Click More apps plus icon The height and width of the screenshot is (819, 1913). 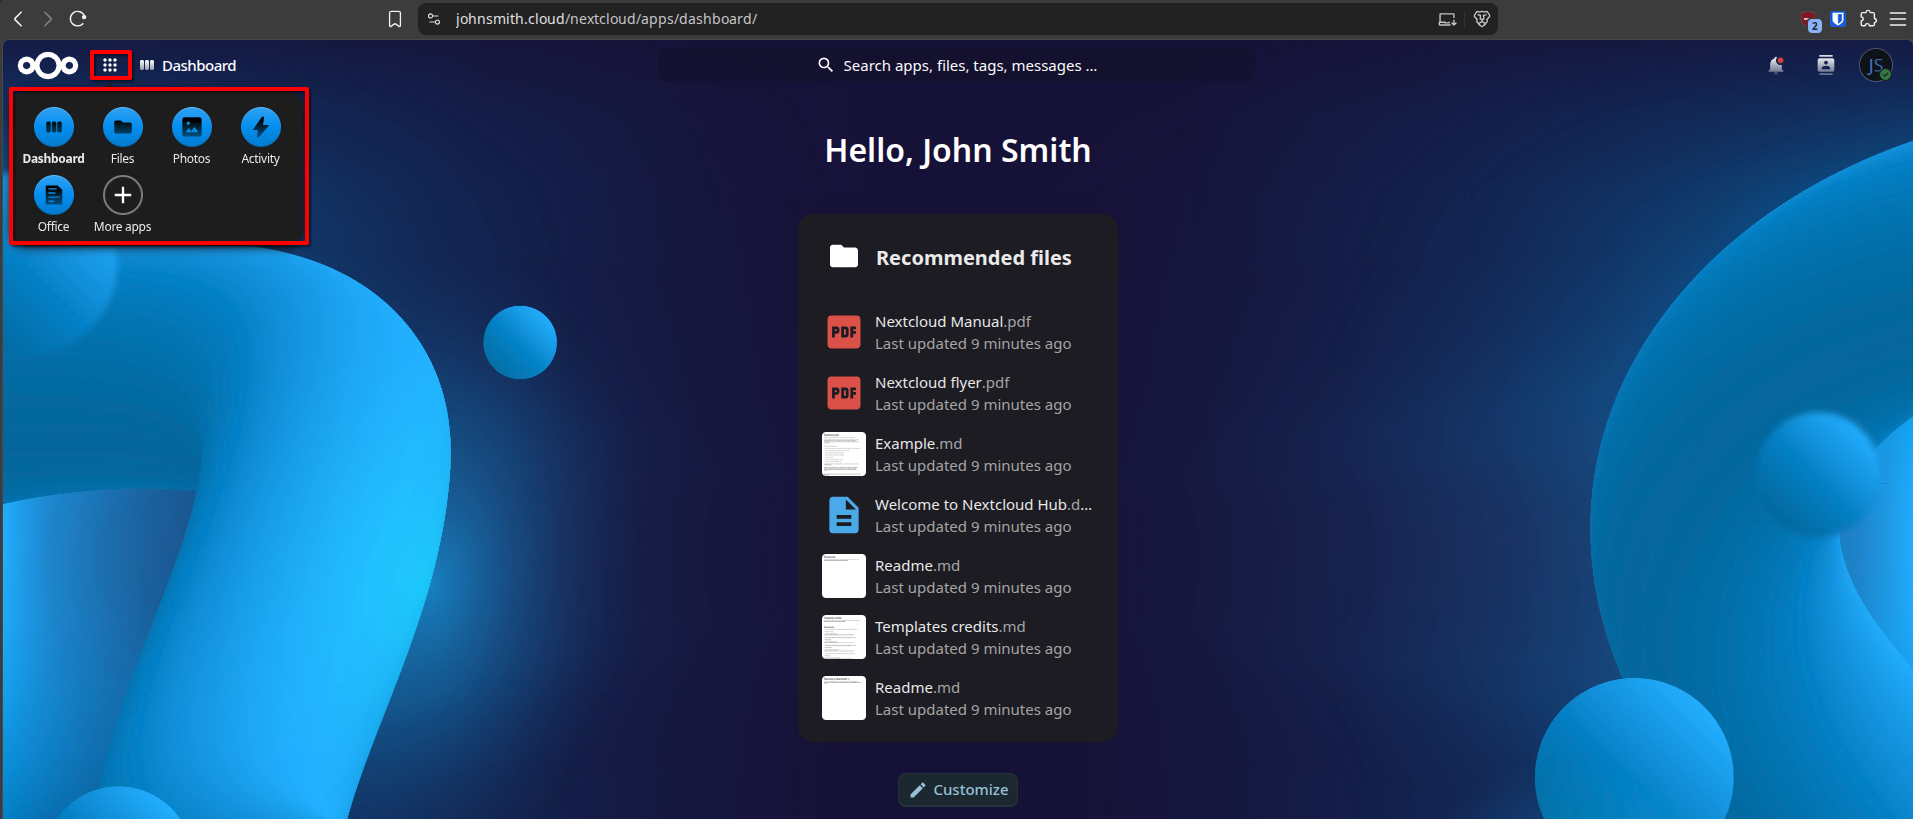point(123,195)
